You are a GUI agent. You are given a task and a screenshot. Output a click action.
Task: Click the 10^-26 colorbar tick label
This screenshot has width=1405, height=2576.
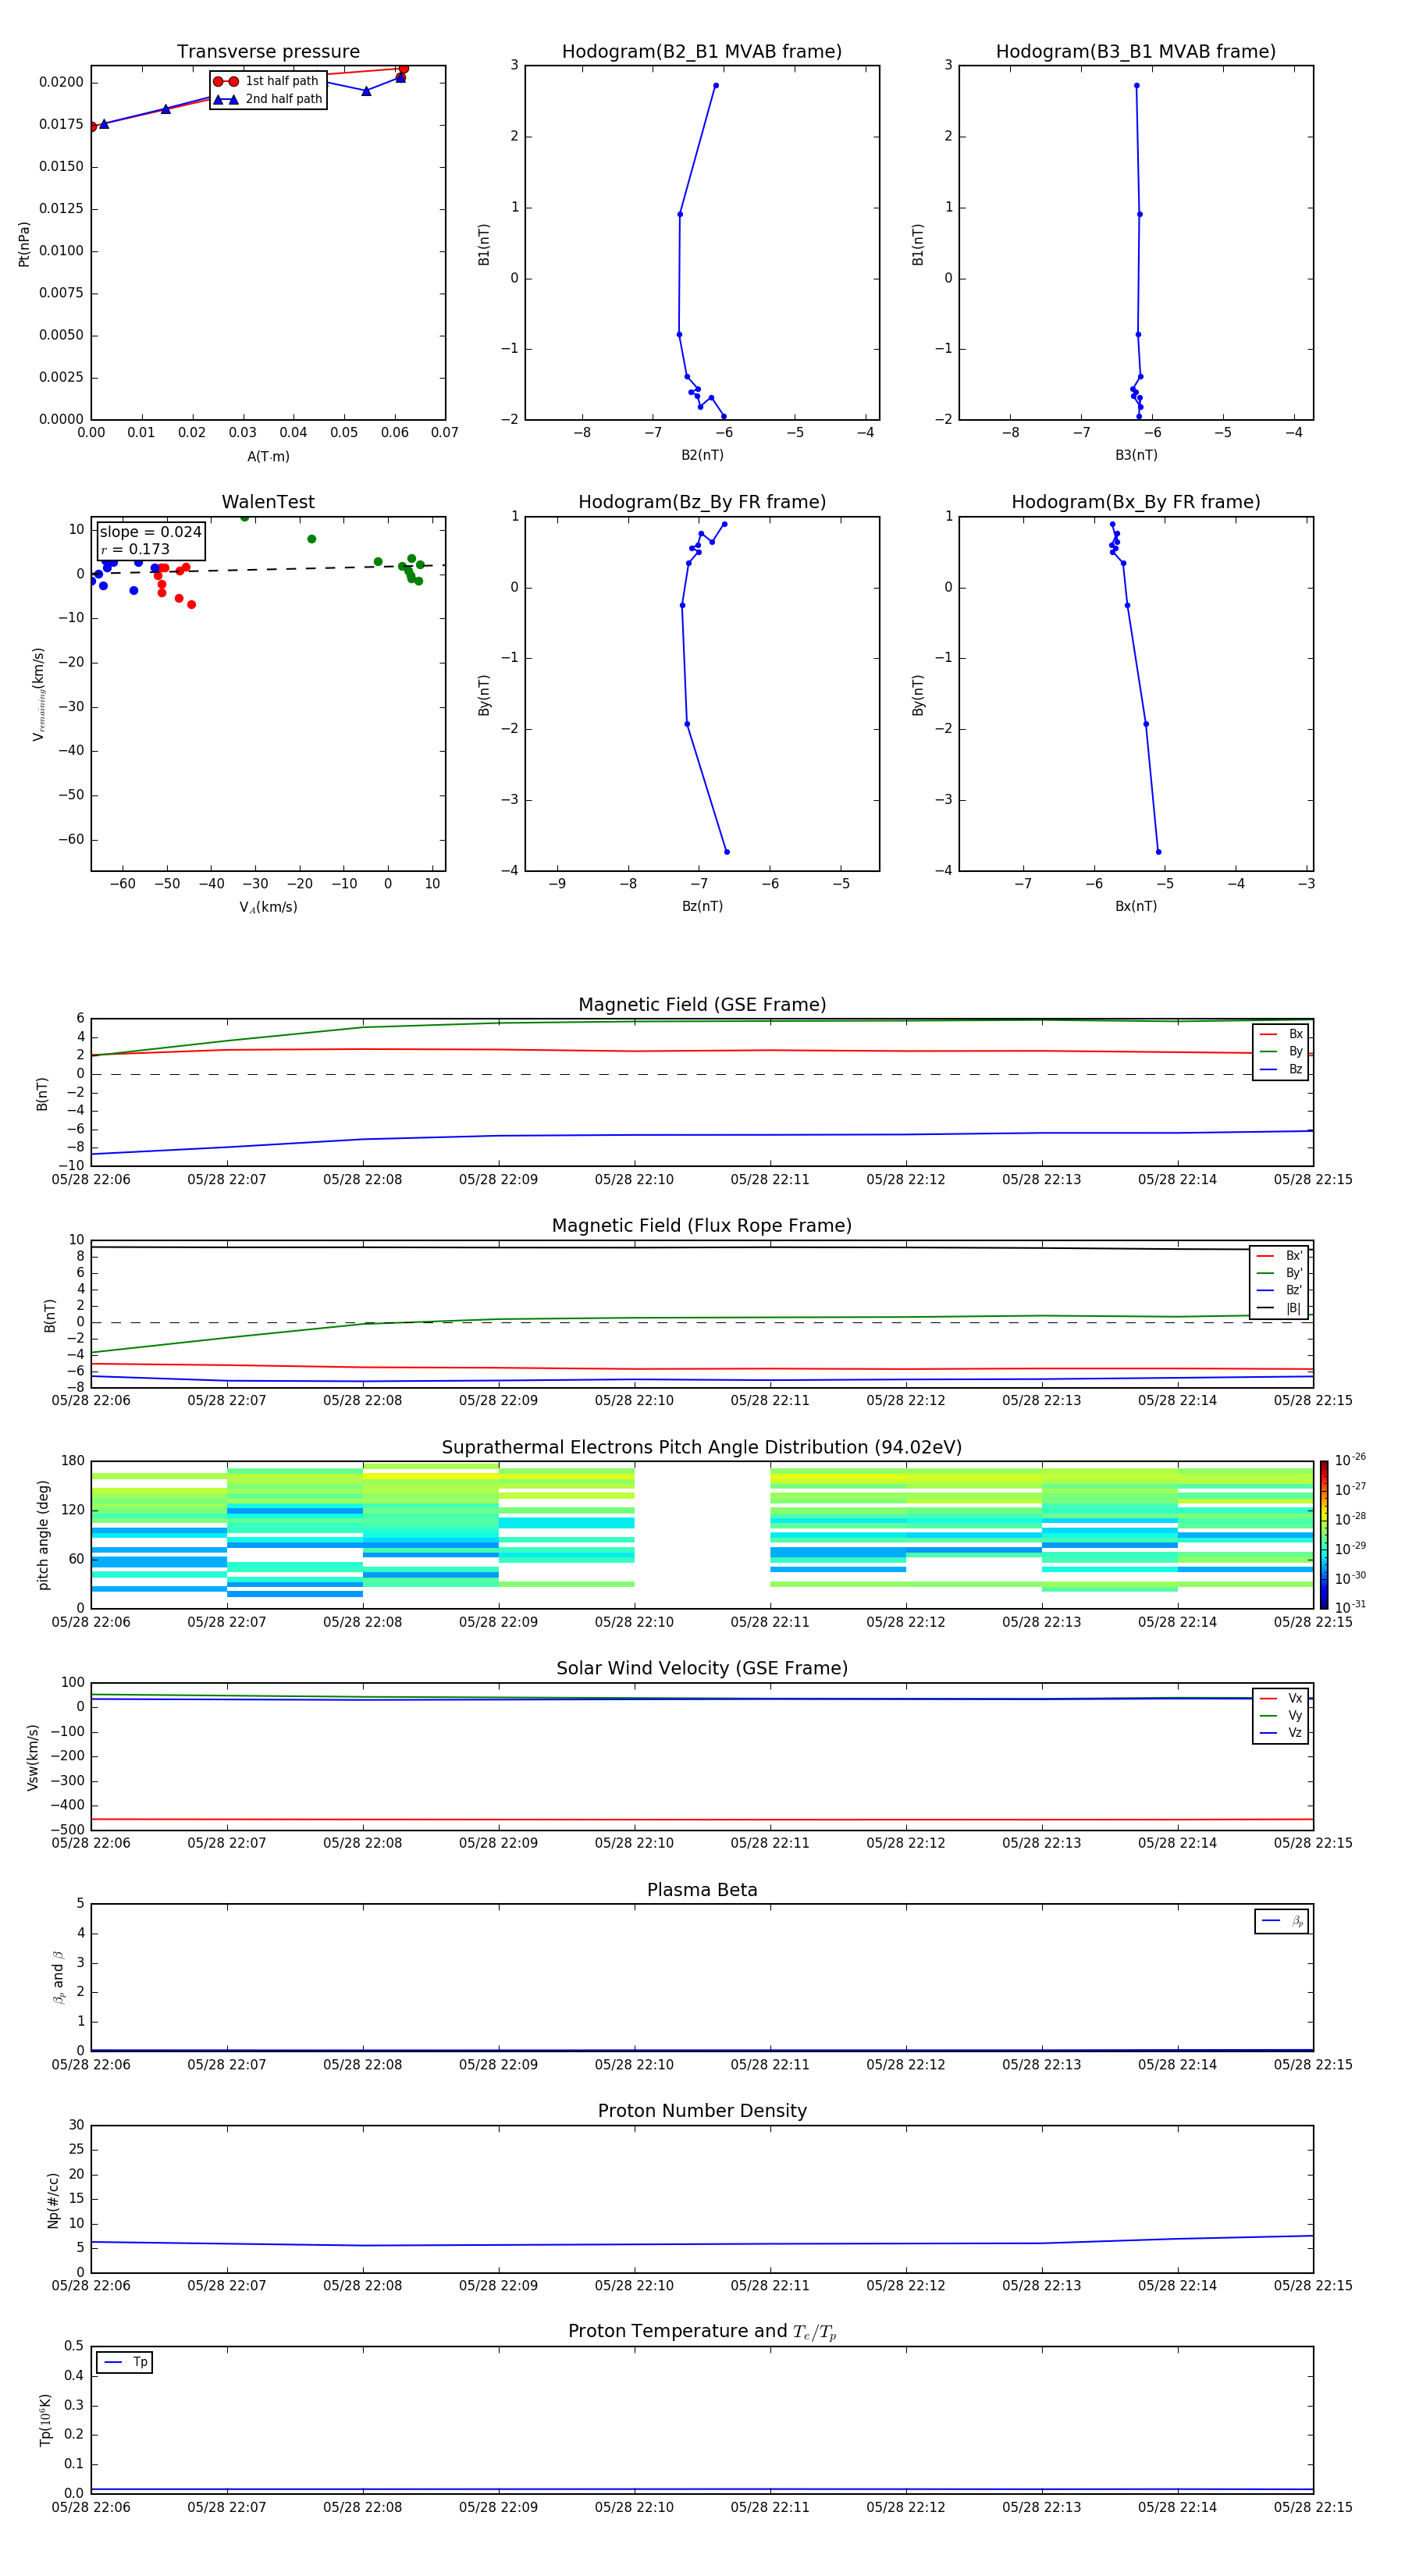click(1350, 1460)
